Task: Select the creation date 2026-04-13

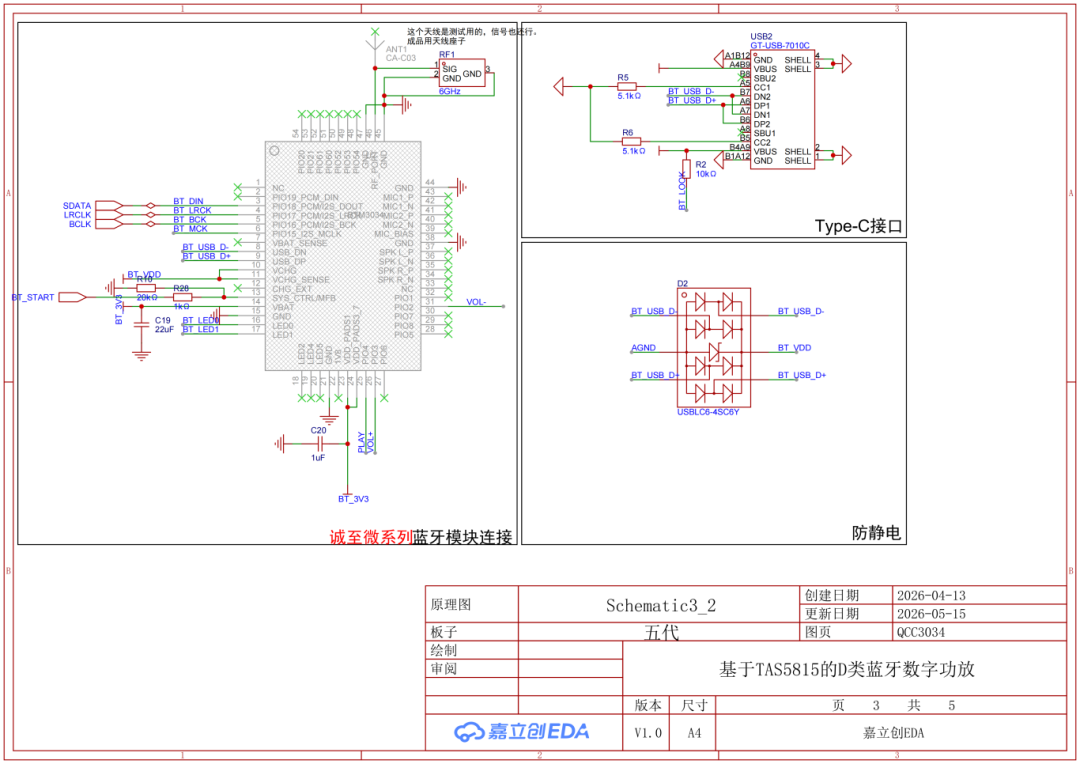Action: 931,595
